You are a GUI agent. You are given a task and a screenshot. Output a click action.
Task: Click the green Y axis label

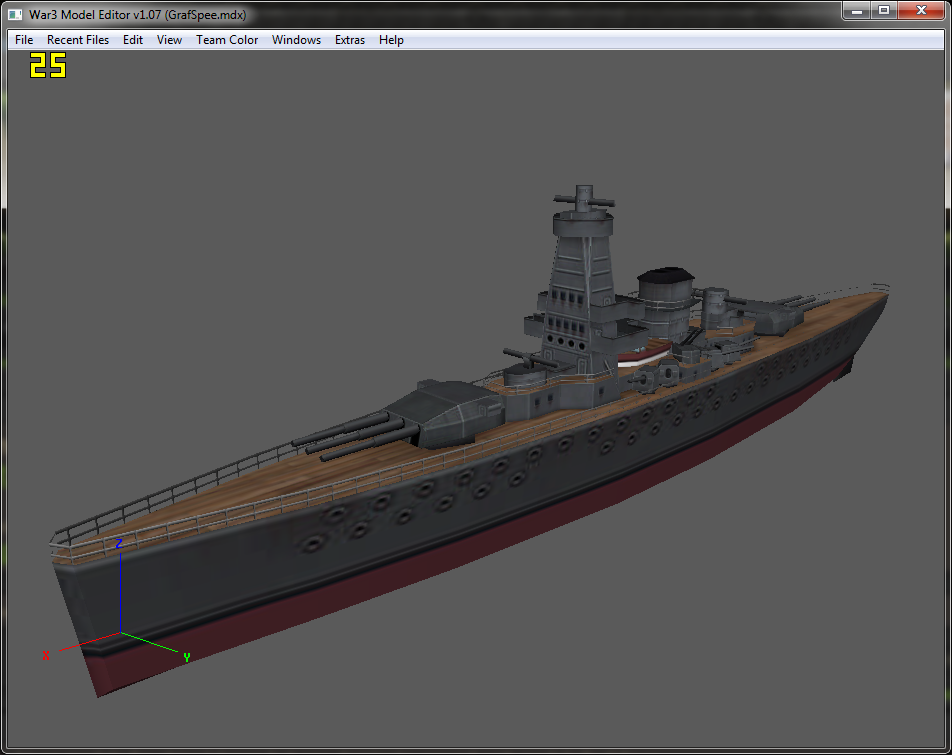(186, 657)
